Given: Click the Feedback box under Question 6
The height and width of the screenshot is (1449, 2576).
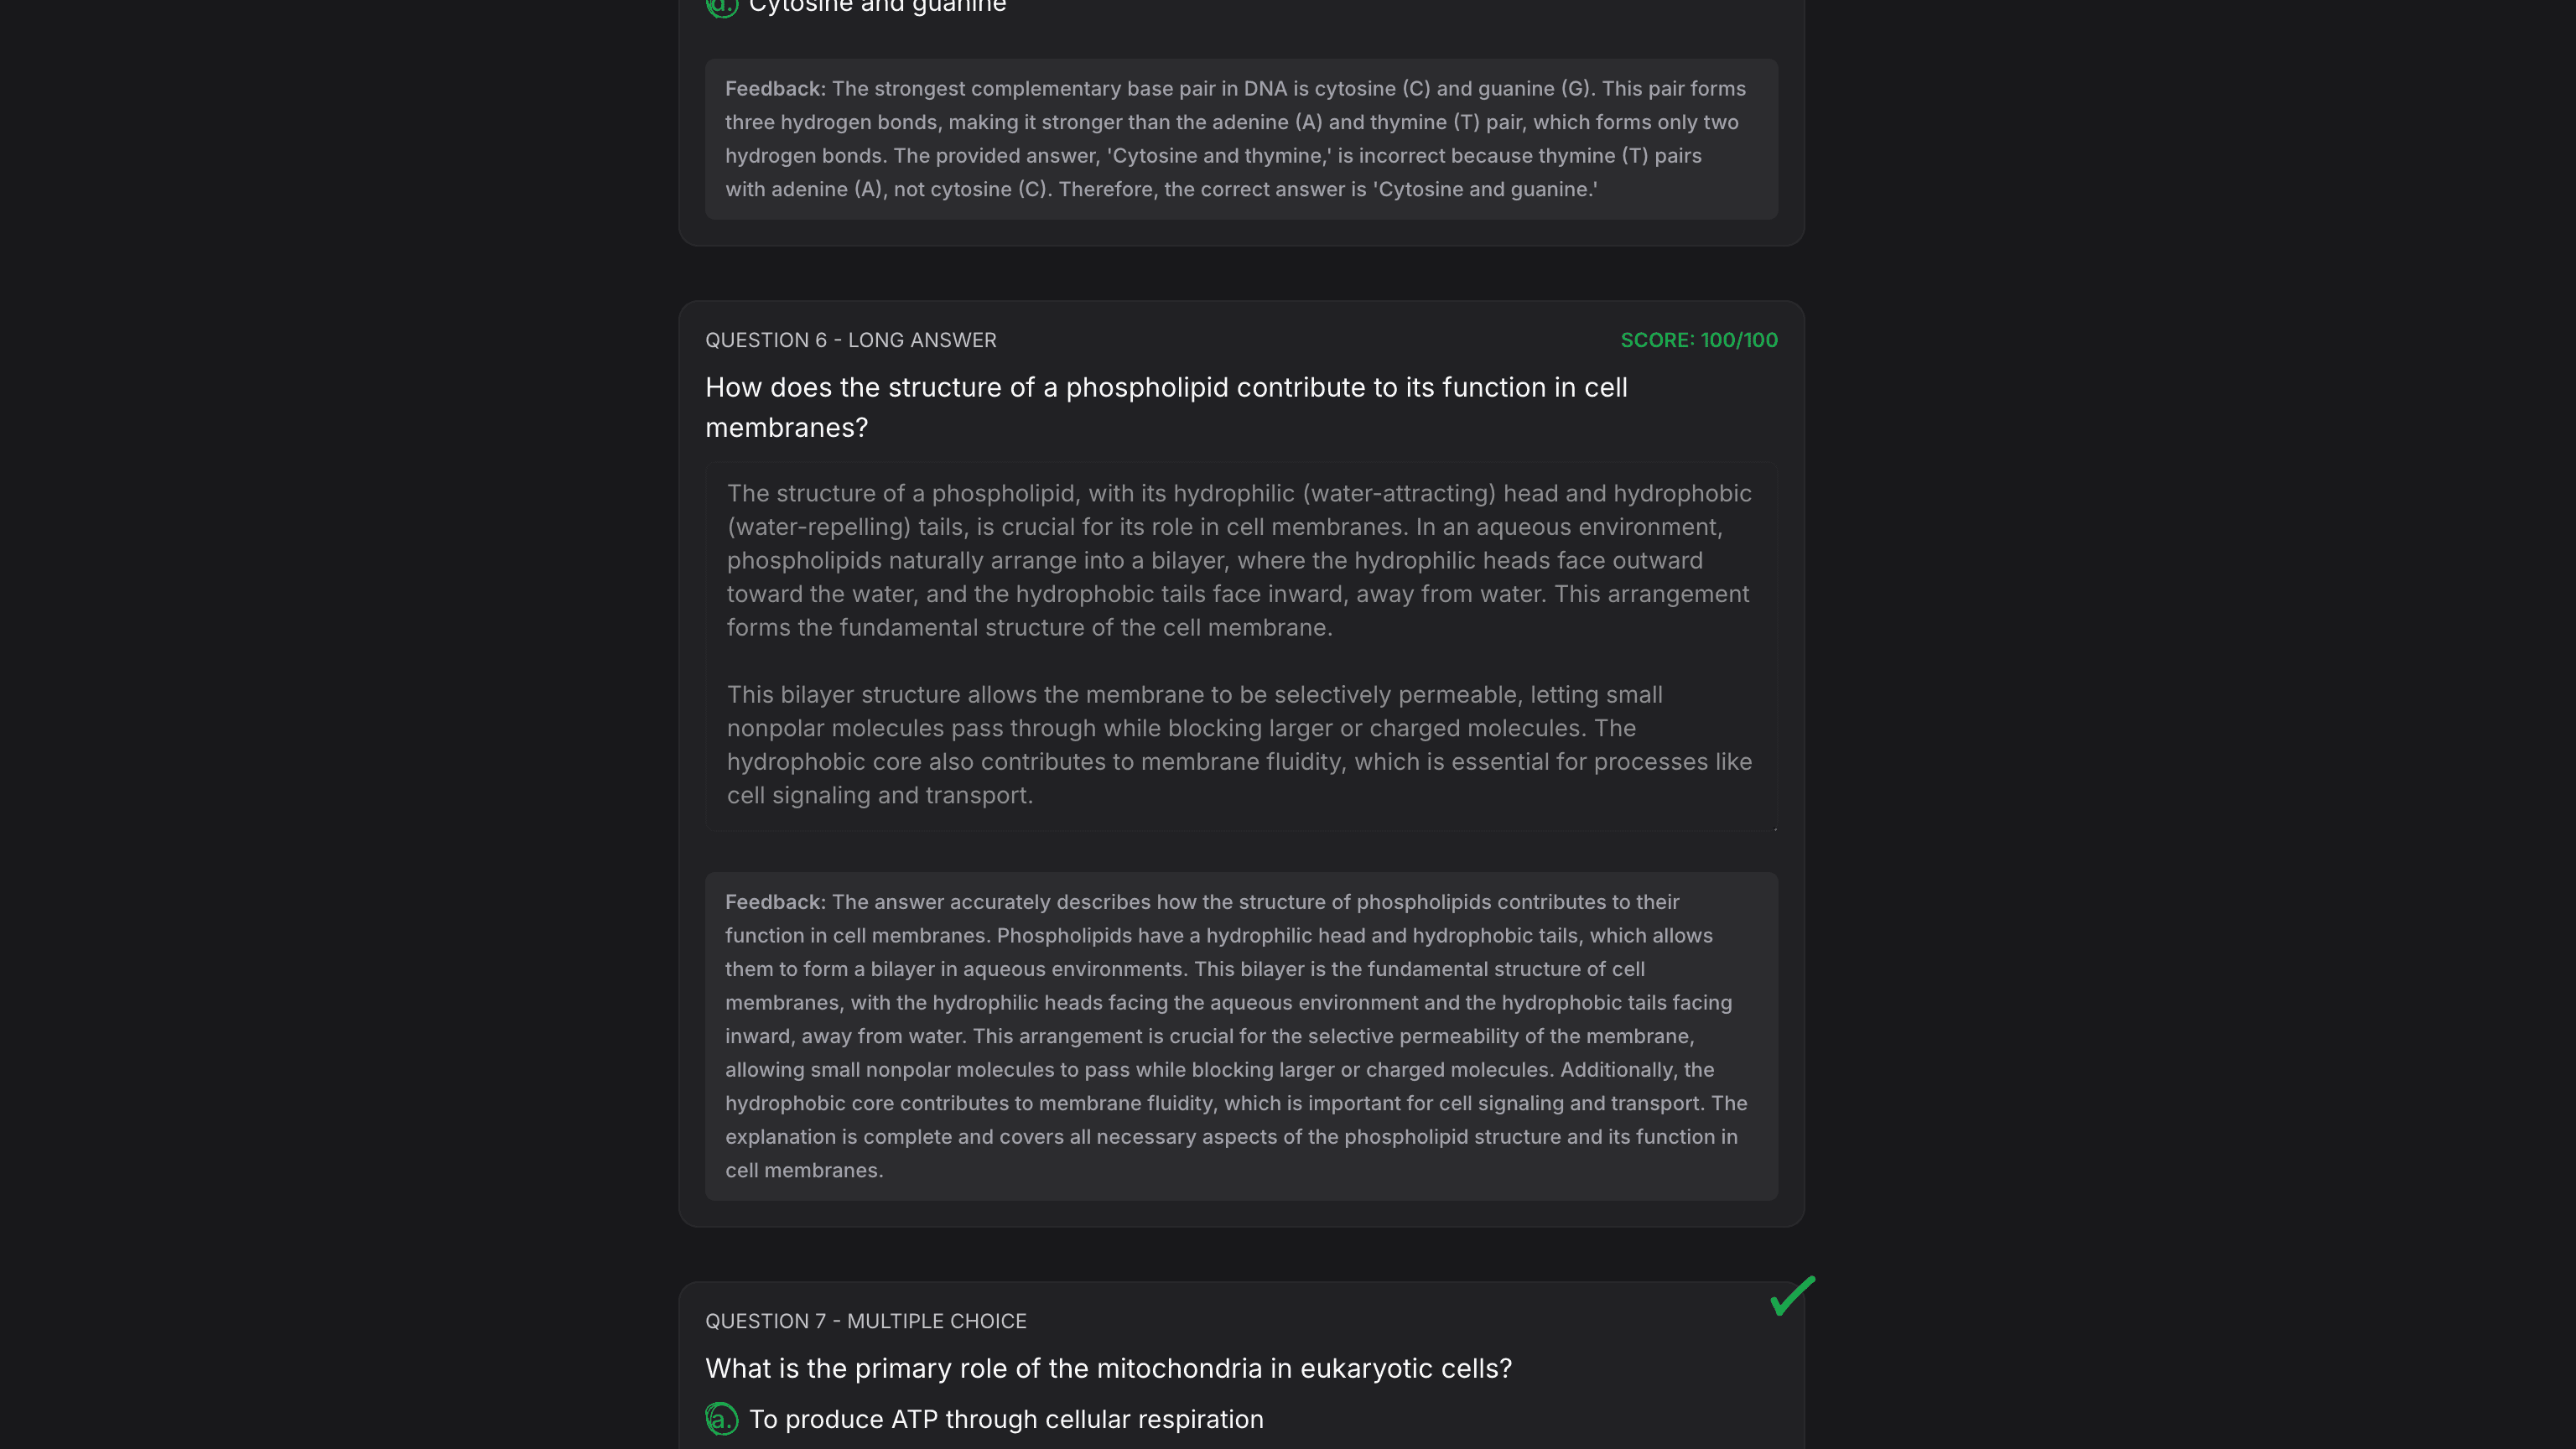Looking at the screenshot, I should tap(1240, 1035).
